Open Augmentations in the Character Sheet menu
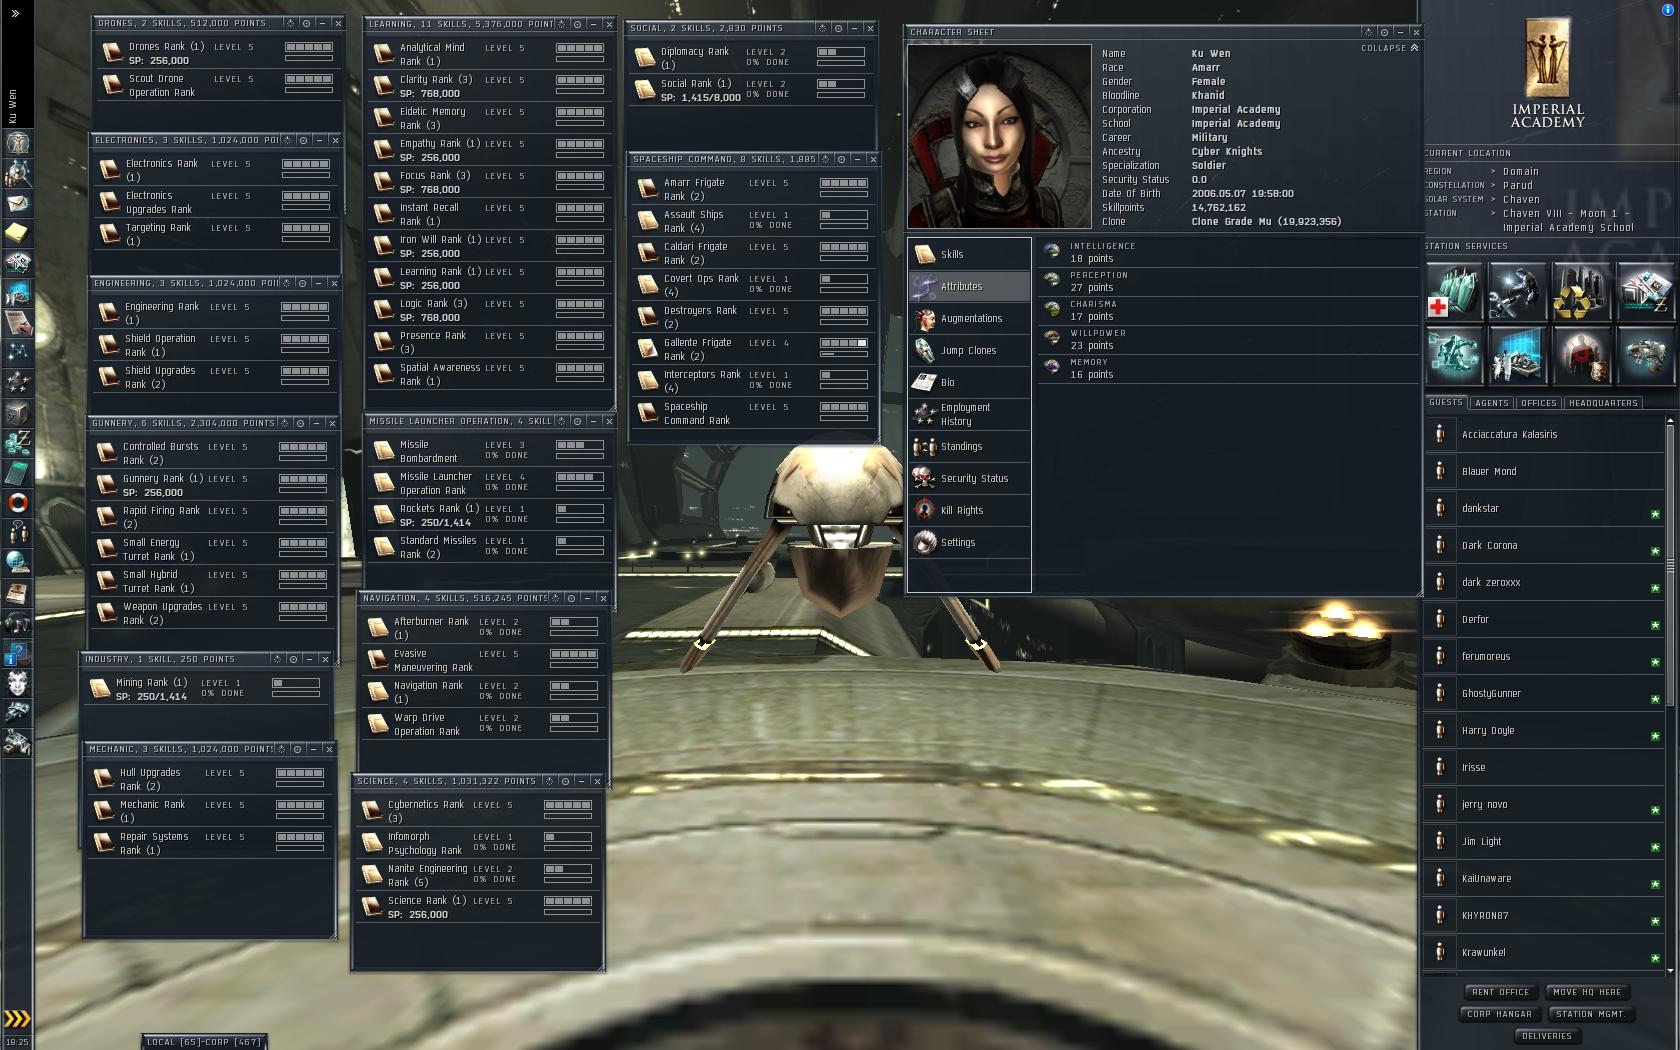The width and height of the screenshot is (1680, 1050). 969,318
